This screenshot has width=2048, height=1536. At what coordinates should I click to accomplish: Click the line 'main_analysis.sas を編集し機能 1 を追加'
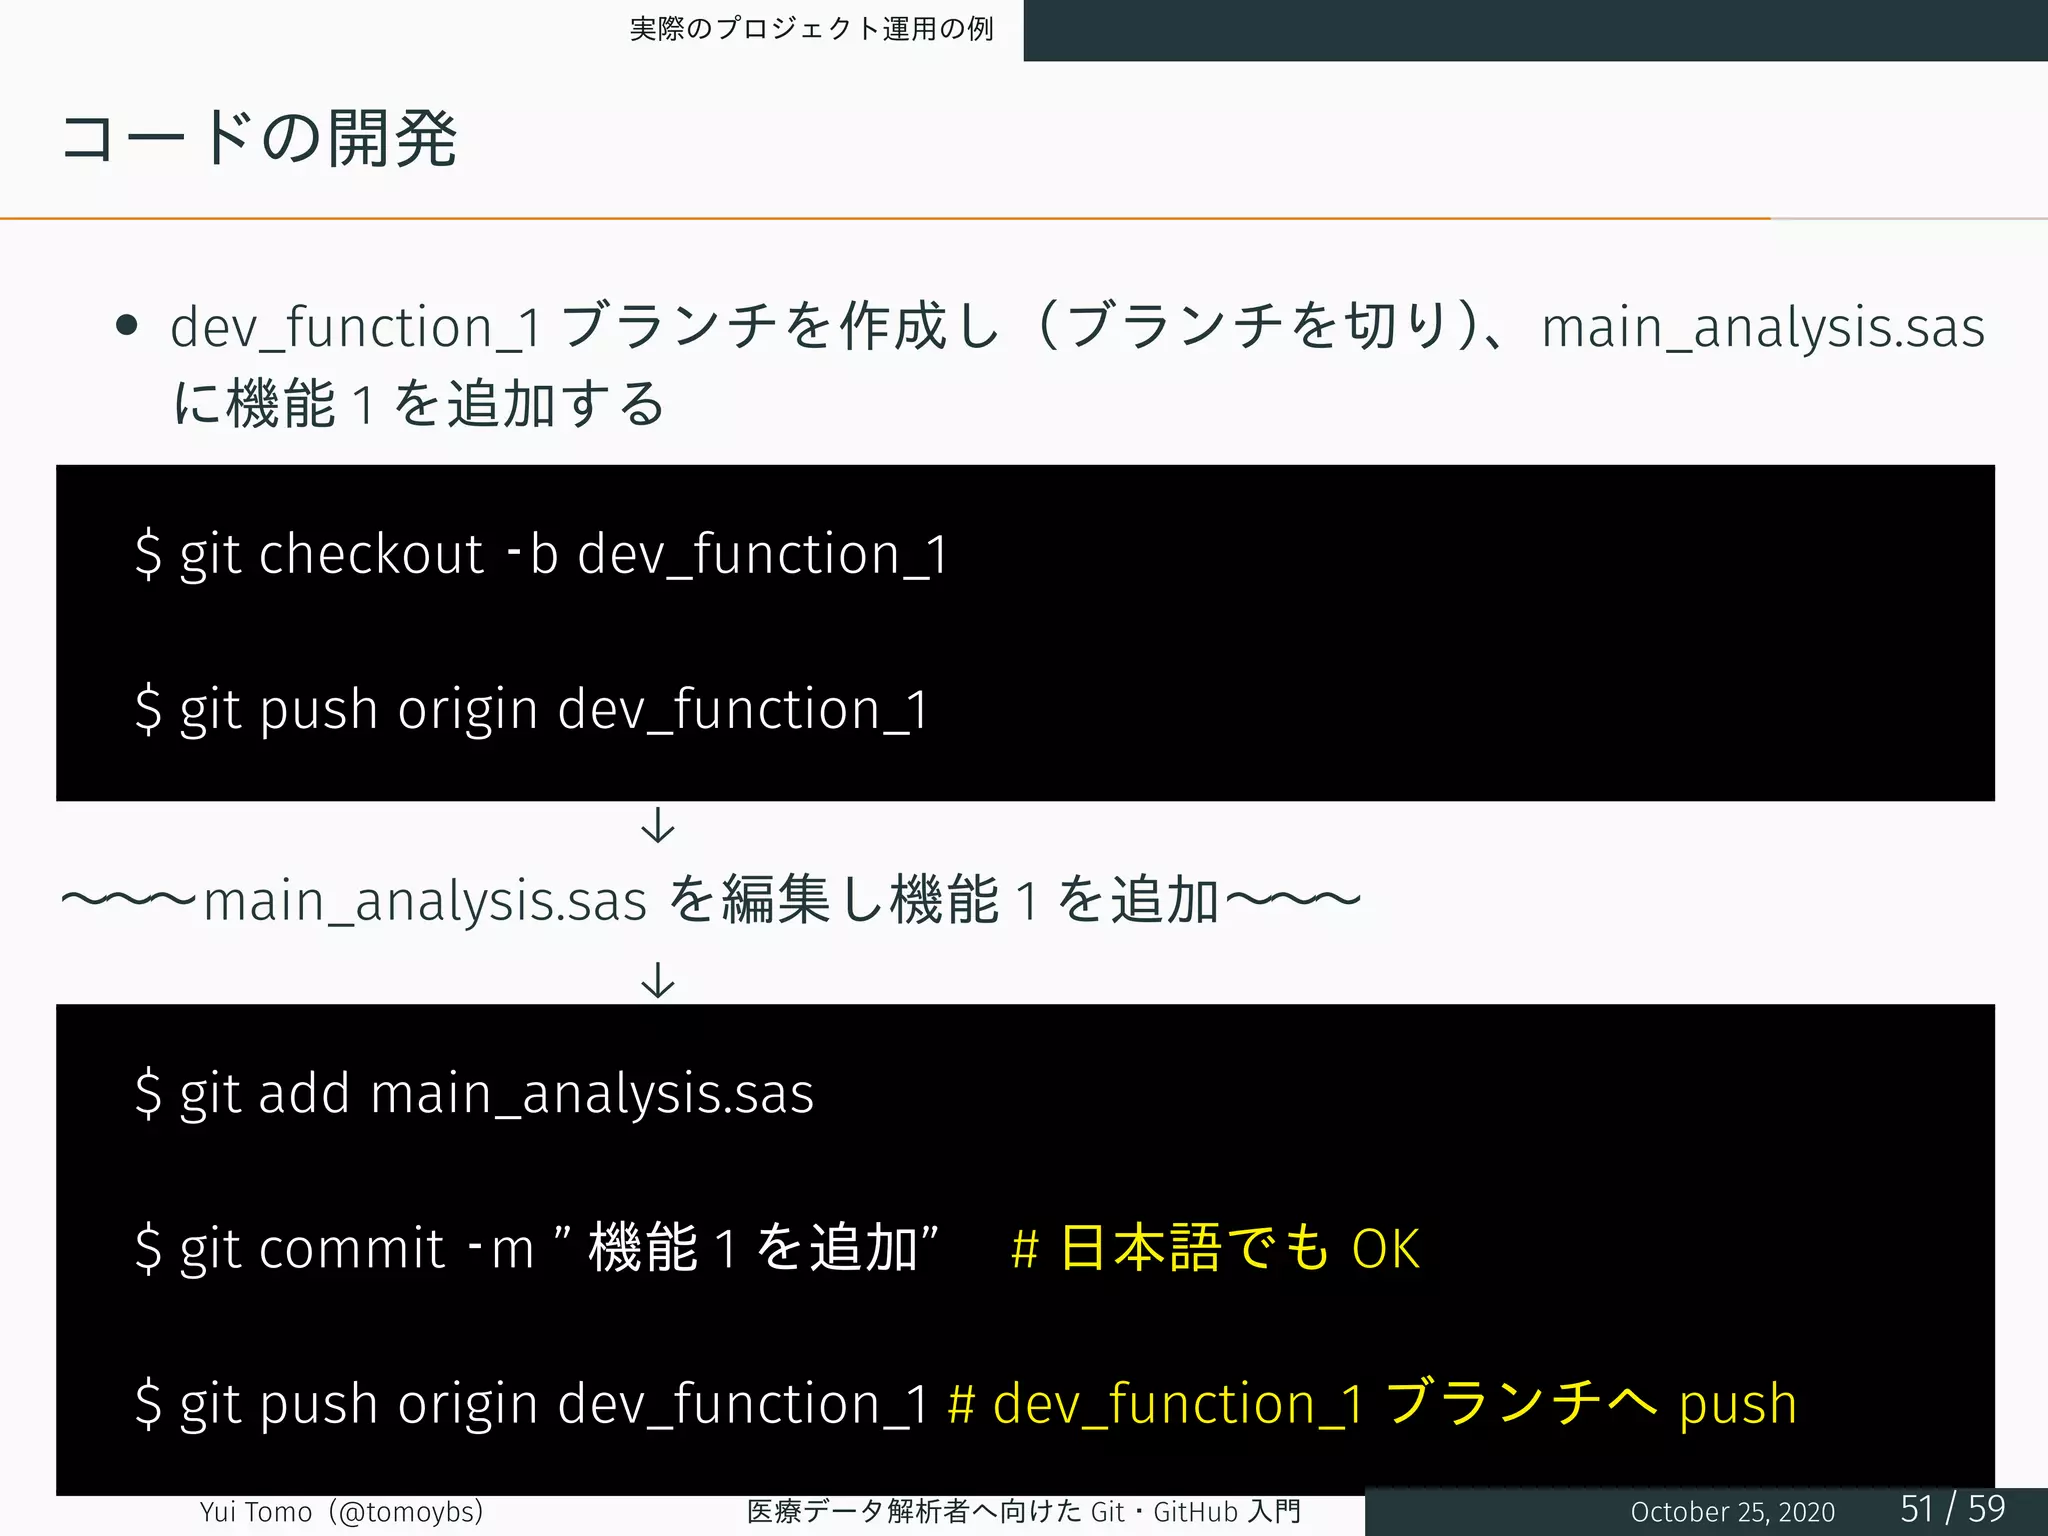tap(711, 899)
